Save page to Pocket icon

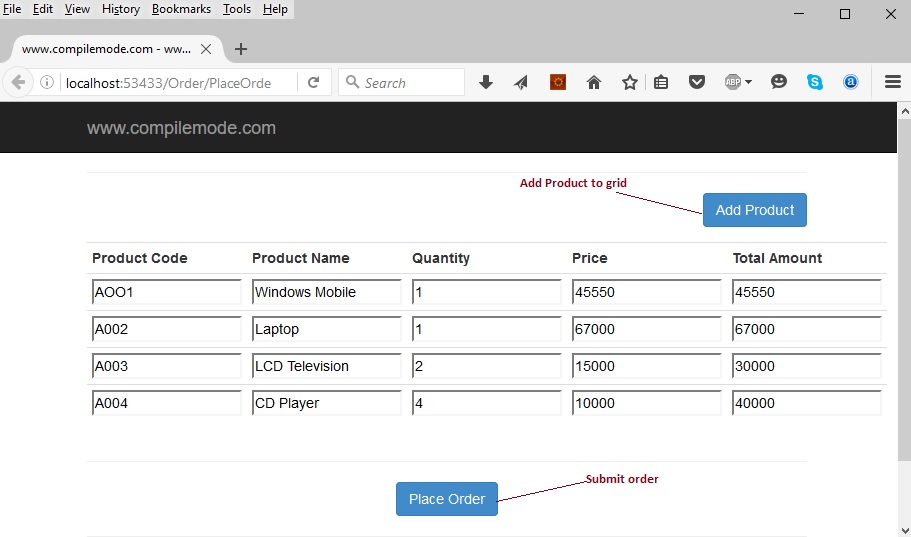[x=696, y=83]
